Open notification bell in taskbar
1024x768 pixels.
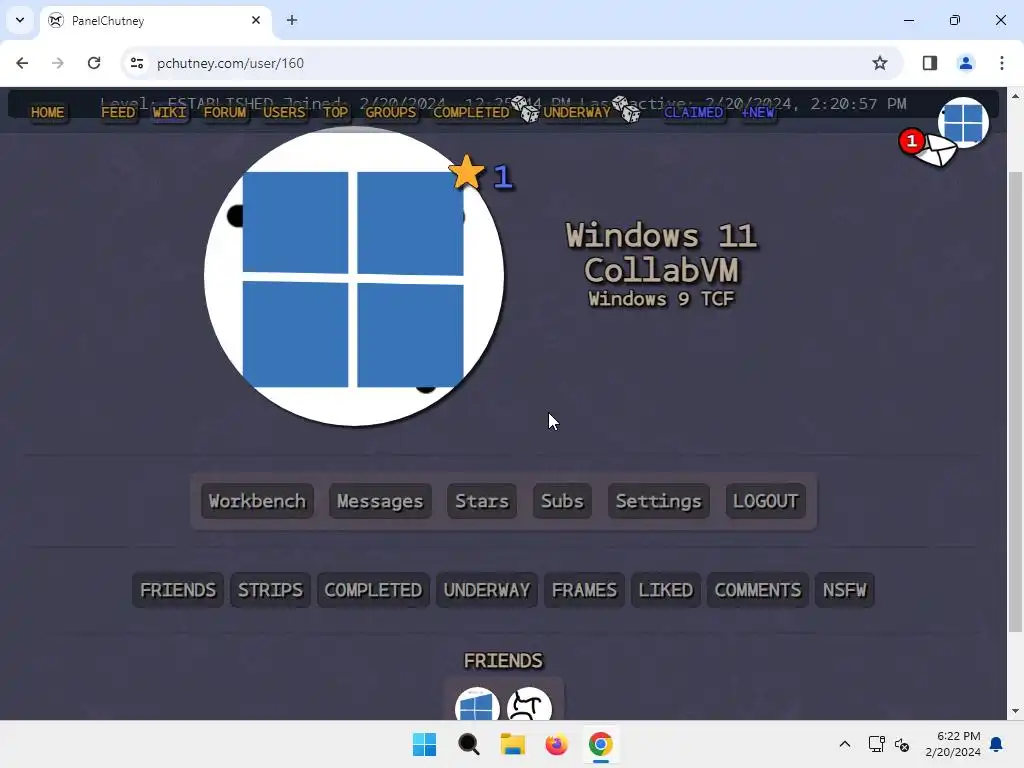click(x=997, y=744)
